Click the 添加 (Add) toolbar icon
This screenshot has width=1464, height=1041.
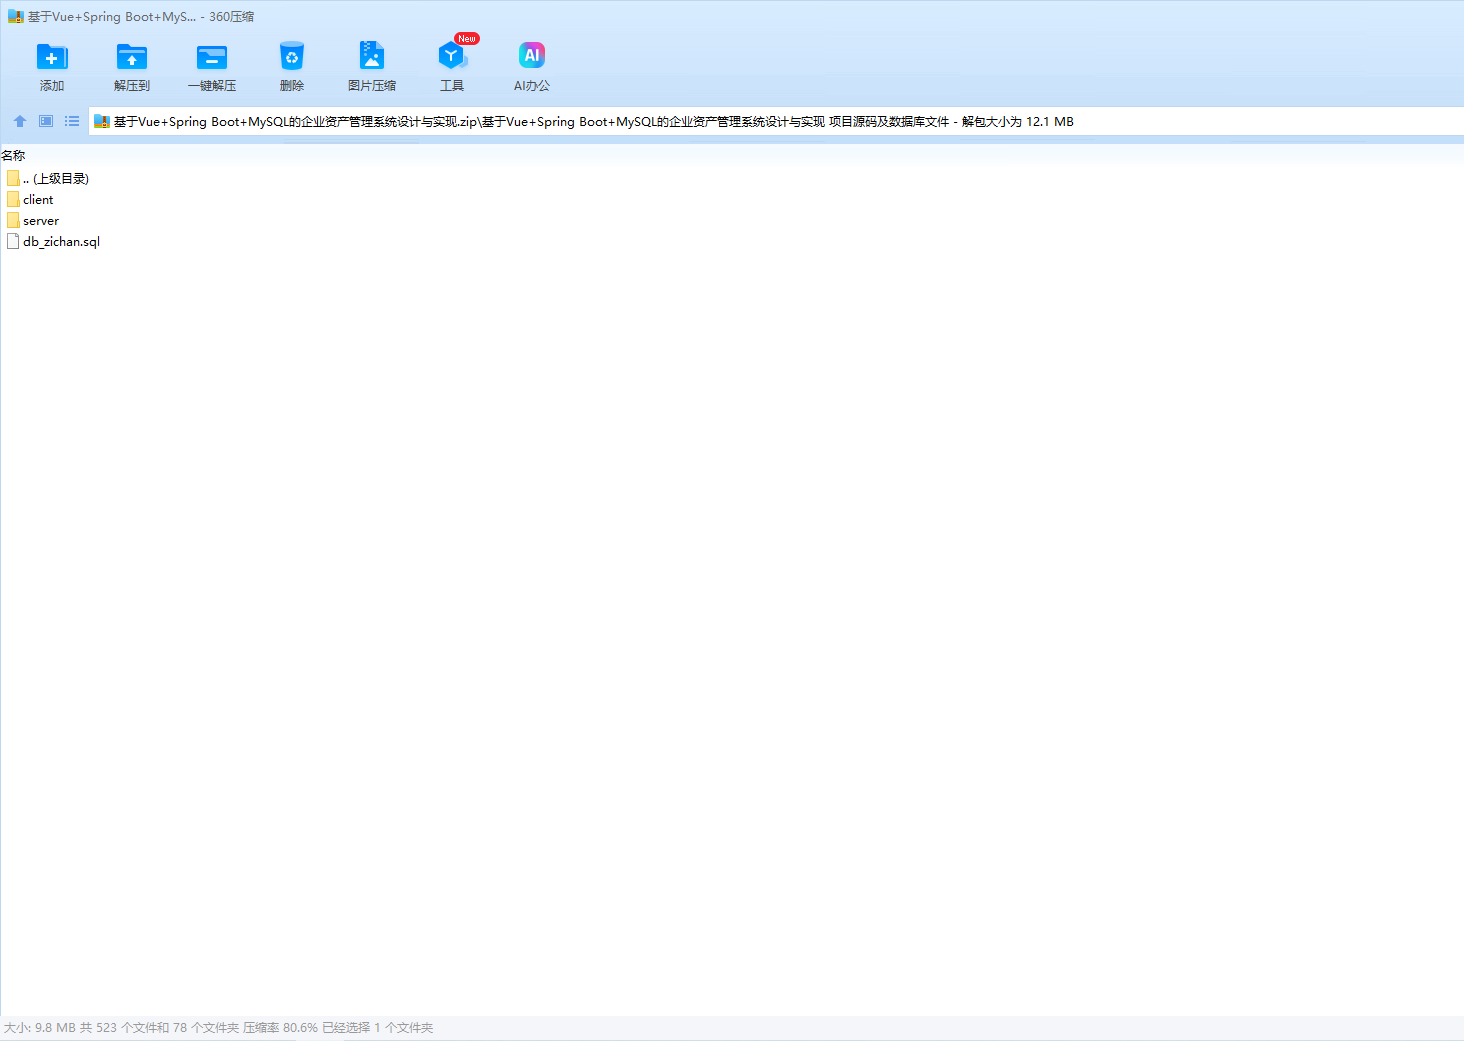click(x=52, y=57)
